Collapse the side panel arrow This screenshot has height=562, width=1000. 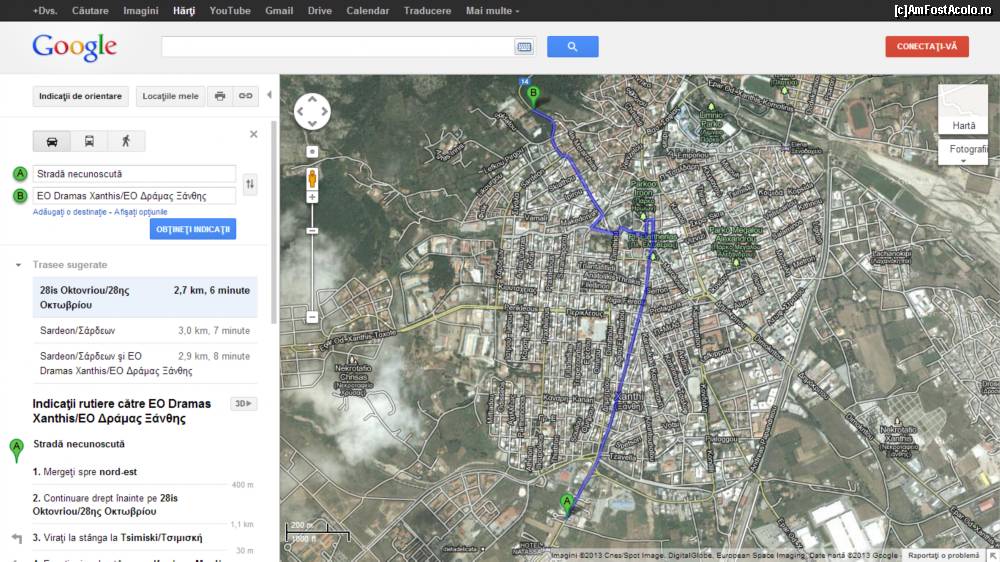(269, 95)
